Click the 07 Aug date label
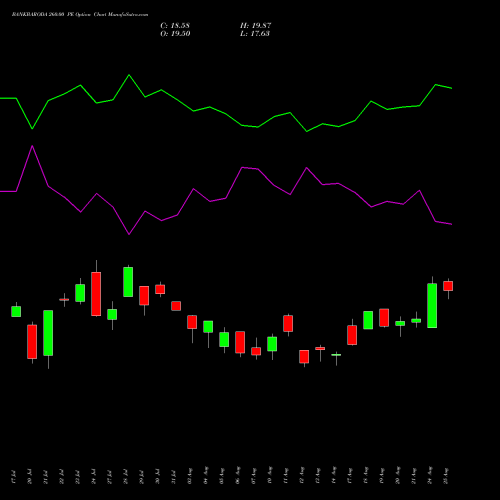Screen dimensions: 500x500 click(253, 476)
